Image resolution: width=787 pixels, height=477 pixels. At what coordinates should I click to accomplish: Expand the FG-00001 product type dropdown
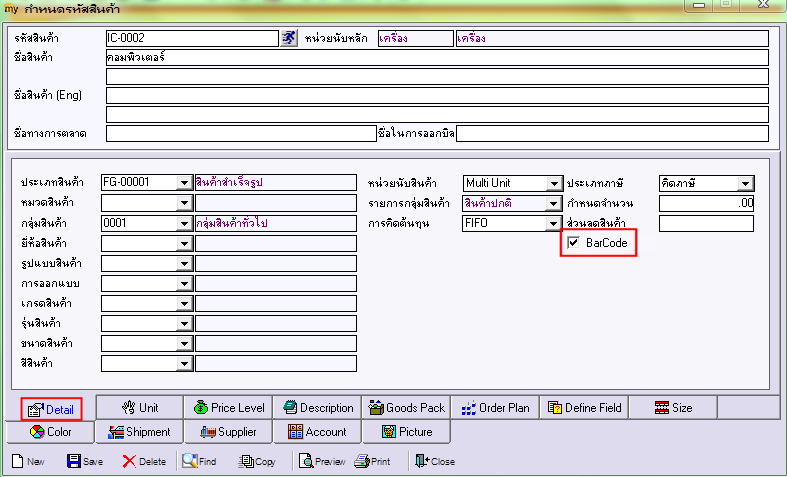pyautogui.click(x=184, y=183)
